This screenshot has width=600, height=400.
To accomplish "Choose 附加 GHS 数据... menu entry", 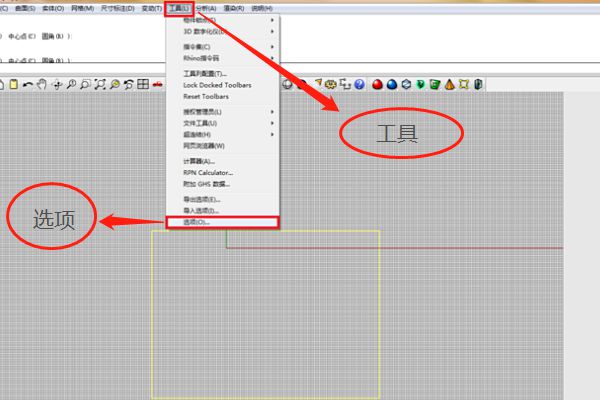I will 222,184.
